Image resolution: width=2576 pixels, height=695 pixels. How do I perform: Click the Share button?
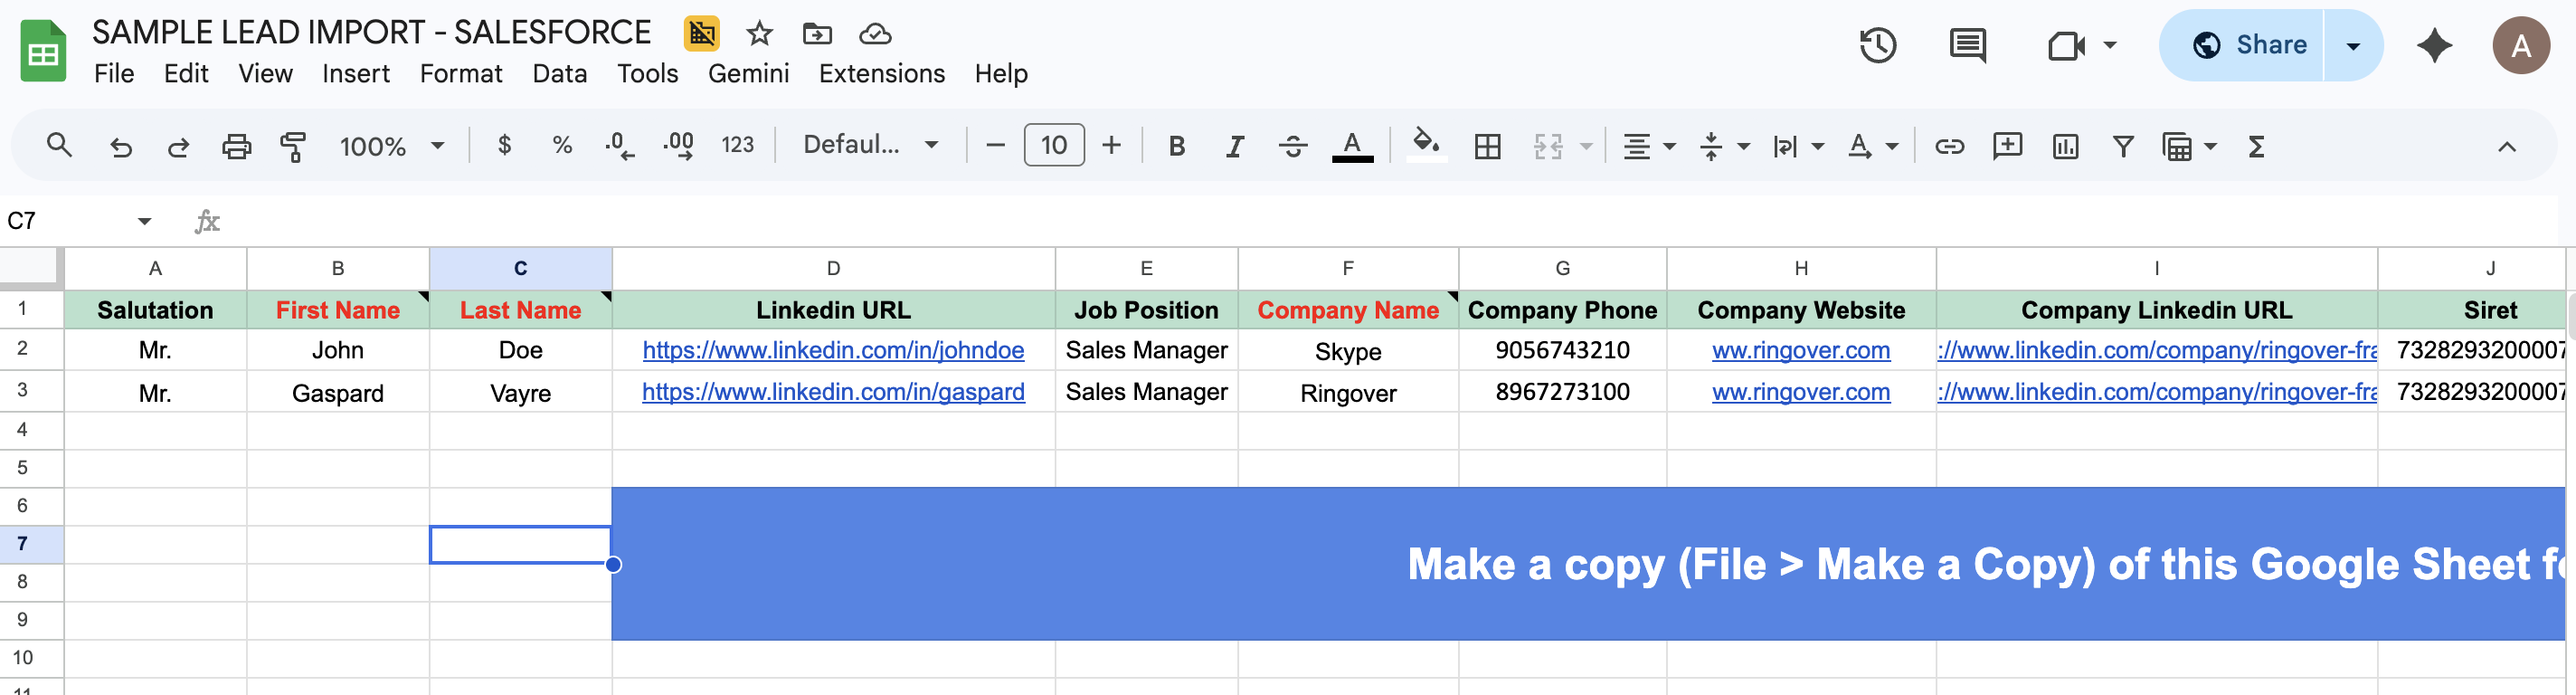pyautogui.click(x=2250, y=45)
